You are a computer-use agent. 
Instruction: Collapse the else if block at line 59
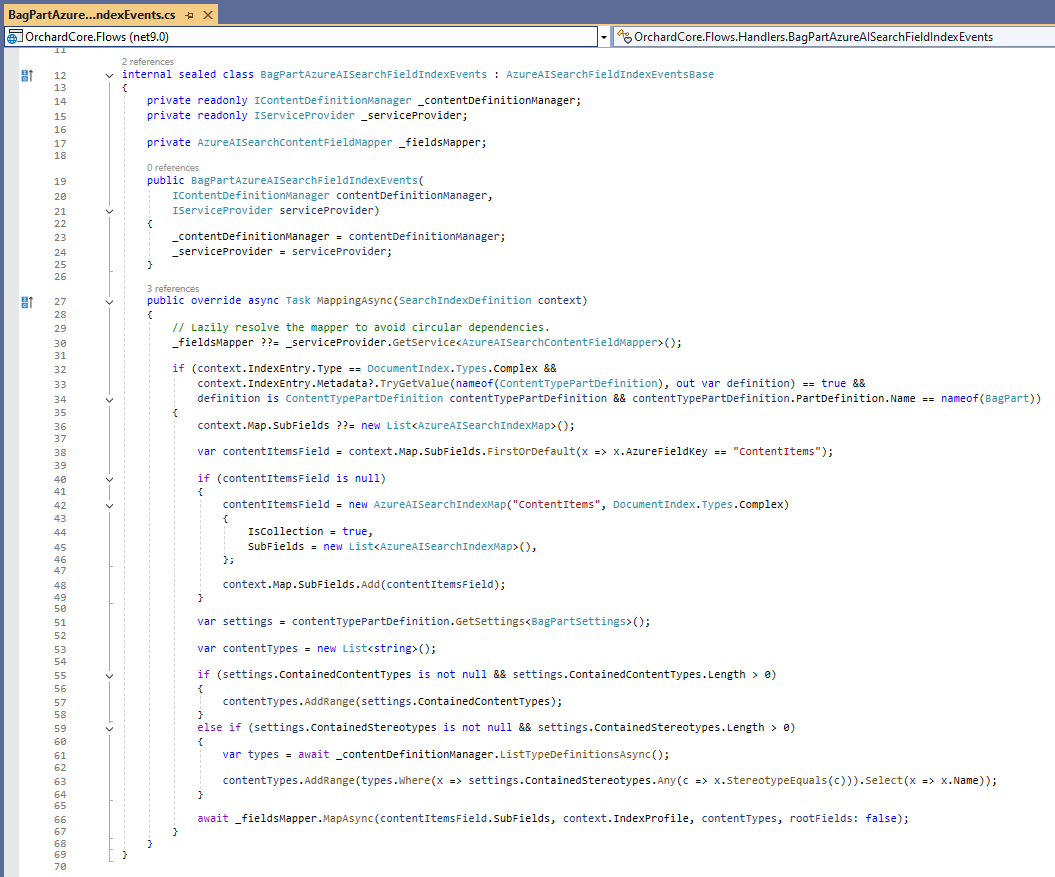(109, 729)
